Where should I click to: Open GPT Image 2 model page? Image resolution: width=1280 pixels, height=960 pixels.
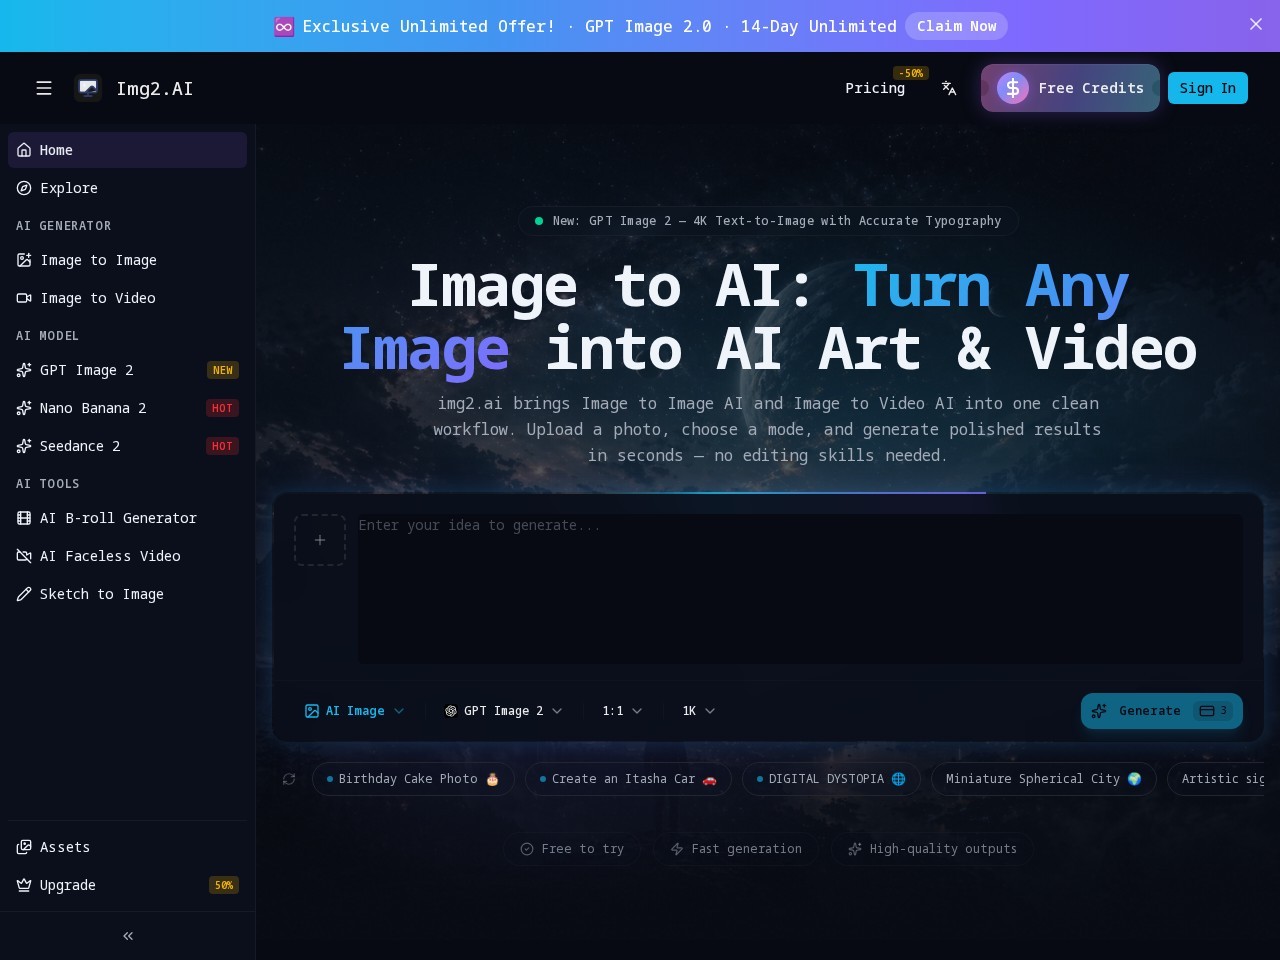[127, 370]
